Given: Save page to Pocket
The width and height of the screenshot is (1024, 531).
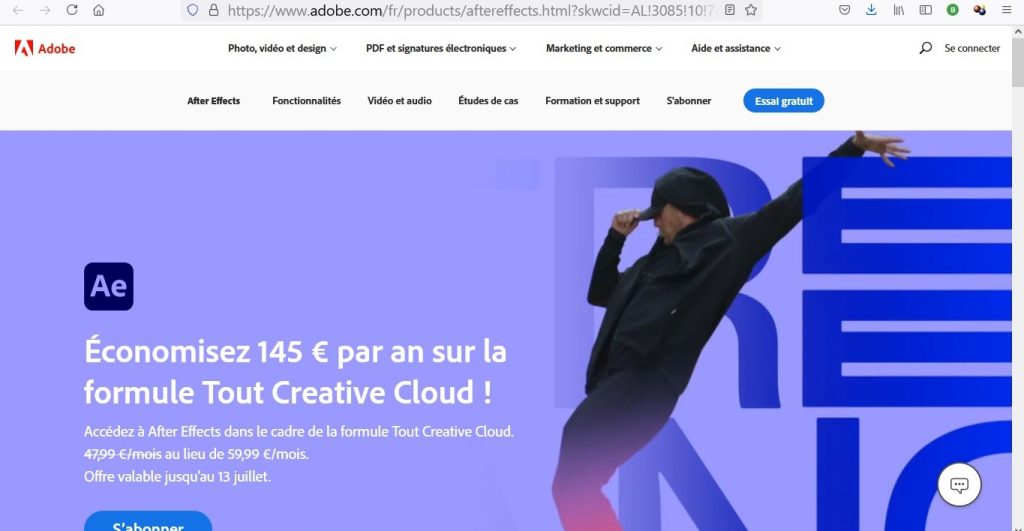Looking at the screenshot, I should click(844, 10).
